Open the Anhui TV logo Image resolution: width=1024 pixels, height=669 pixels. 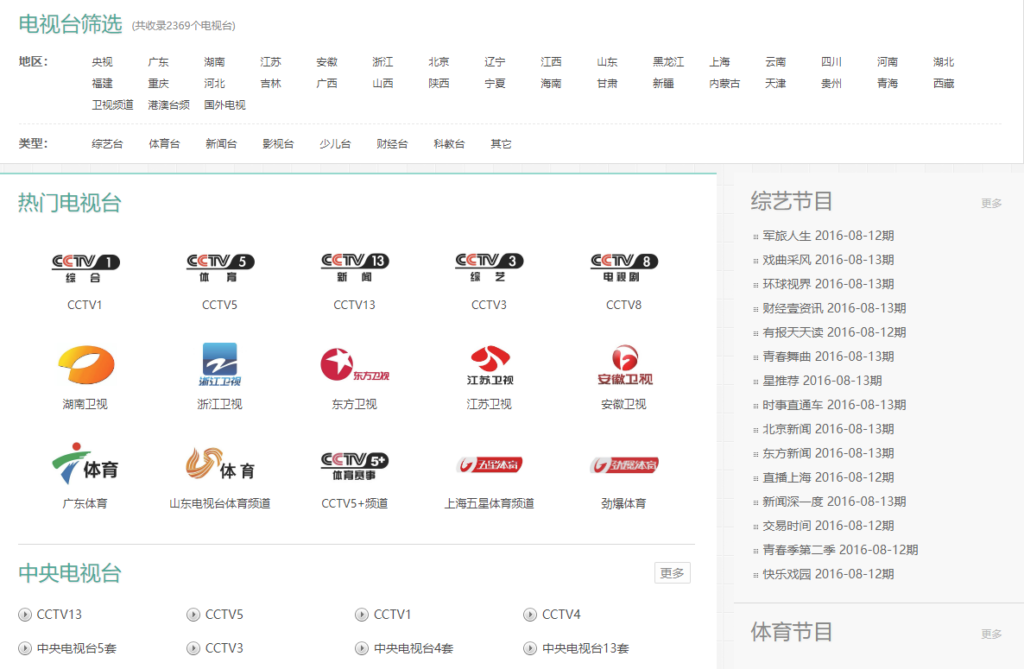pyautogui.click(x=624, y=366)
